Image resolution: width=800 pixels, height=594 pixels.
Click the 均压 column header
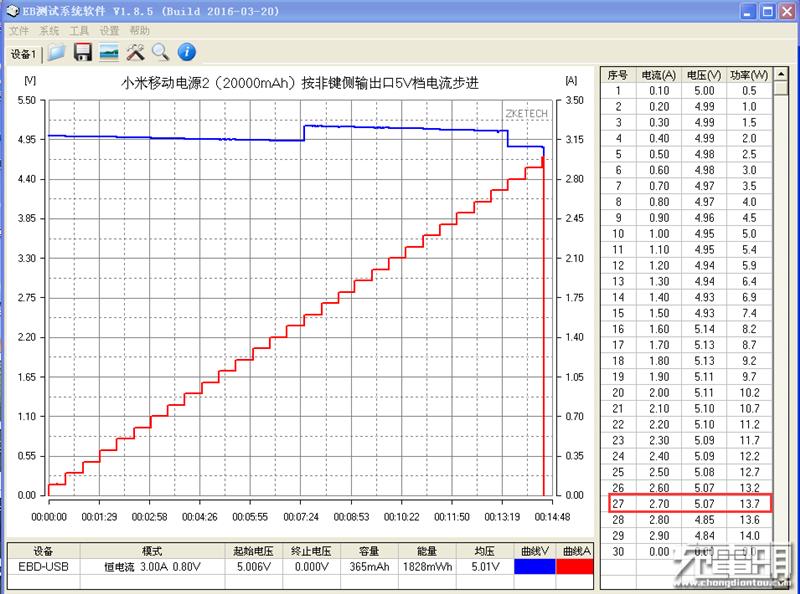click(485, 551)
